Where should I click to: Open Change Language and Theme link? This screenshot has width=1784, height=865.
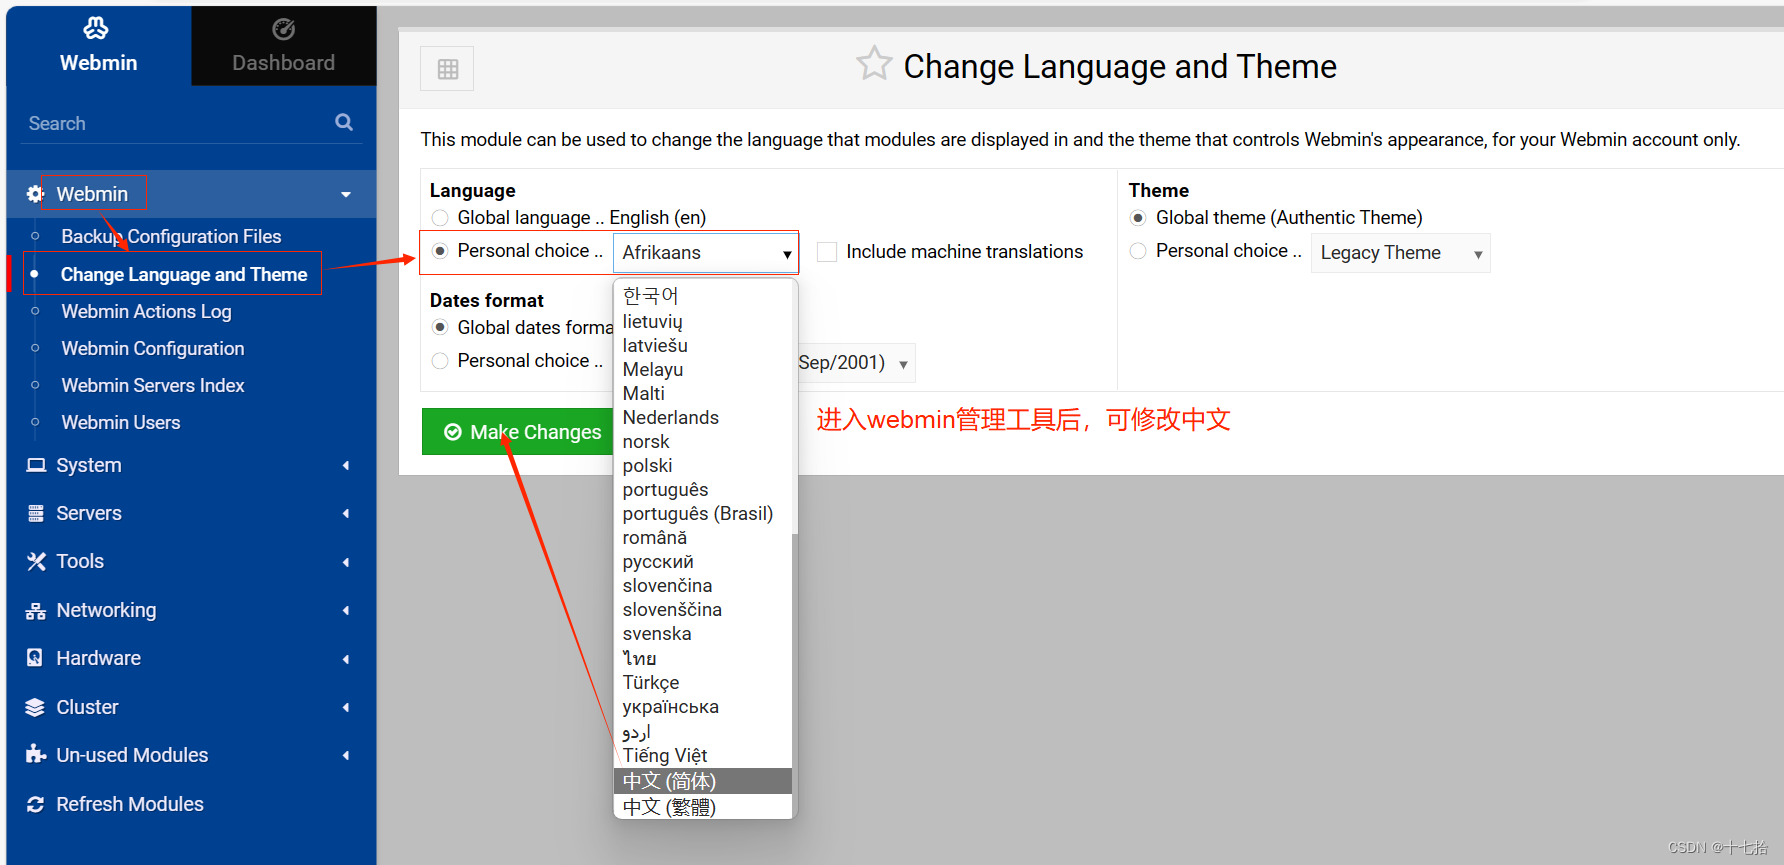(184, 274)
